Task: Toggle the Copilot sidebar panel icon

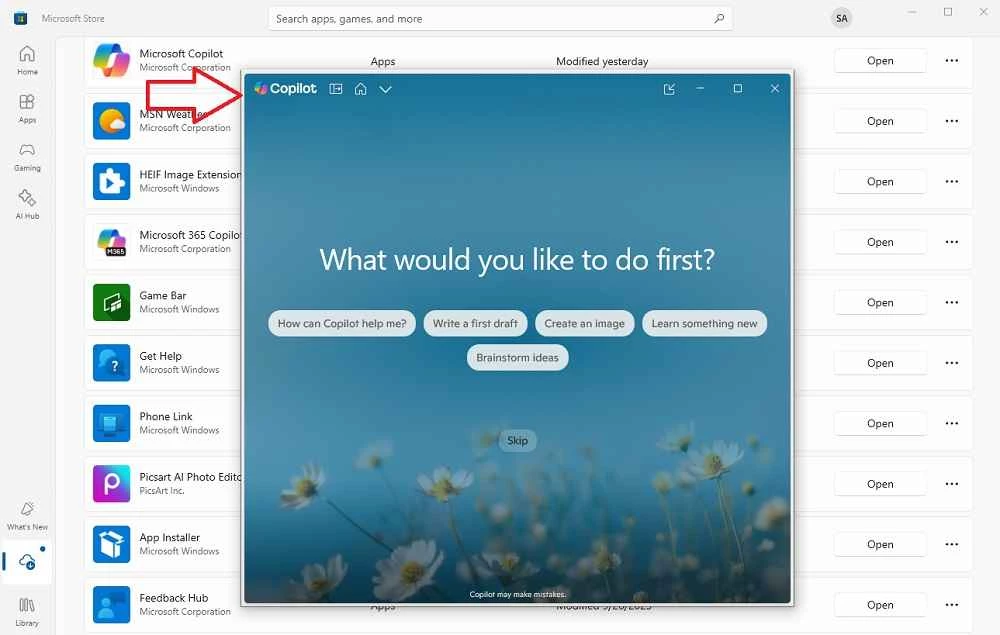Action: click(x=336, y=89)
